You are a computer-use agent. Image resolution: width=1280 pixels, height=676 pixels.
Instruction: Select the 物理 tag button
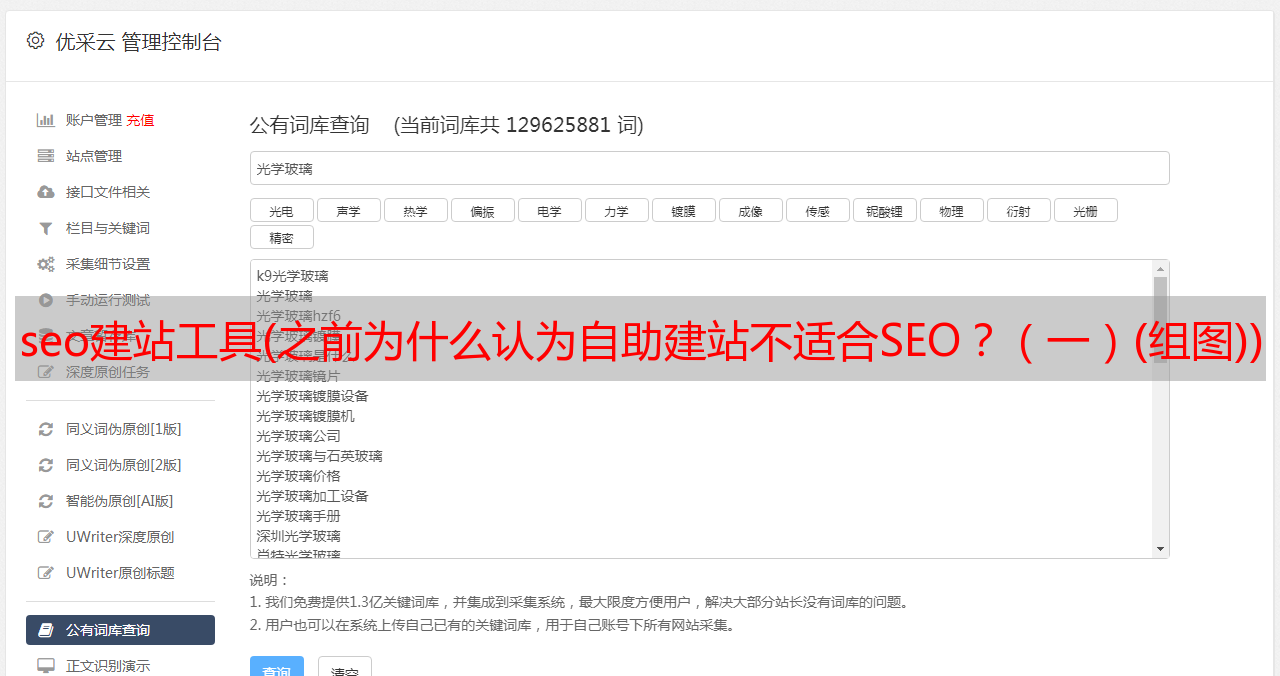coord(952,210)
